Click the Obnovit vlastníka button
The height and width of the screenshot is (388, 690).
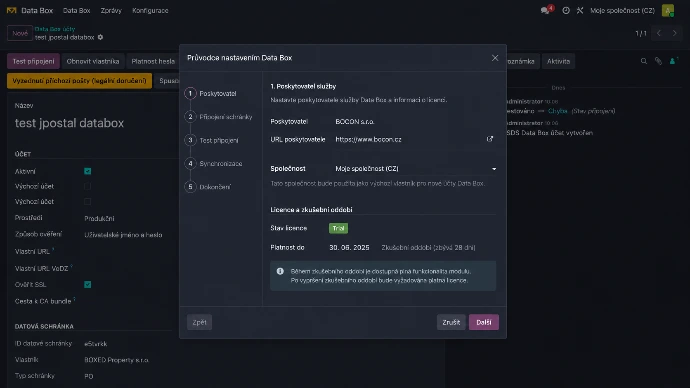pyautogui.click(x=93, y=61)
